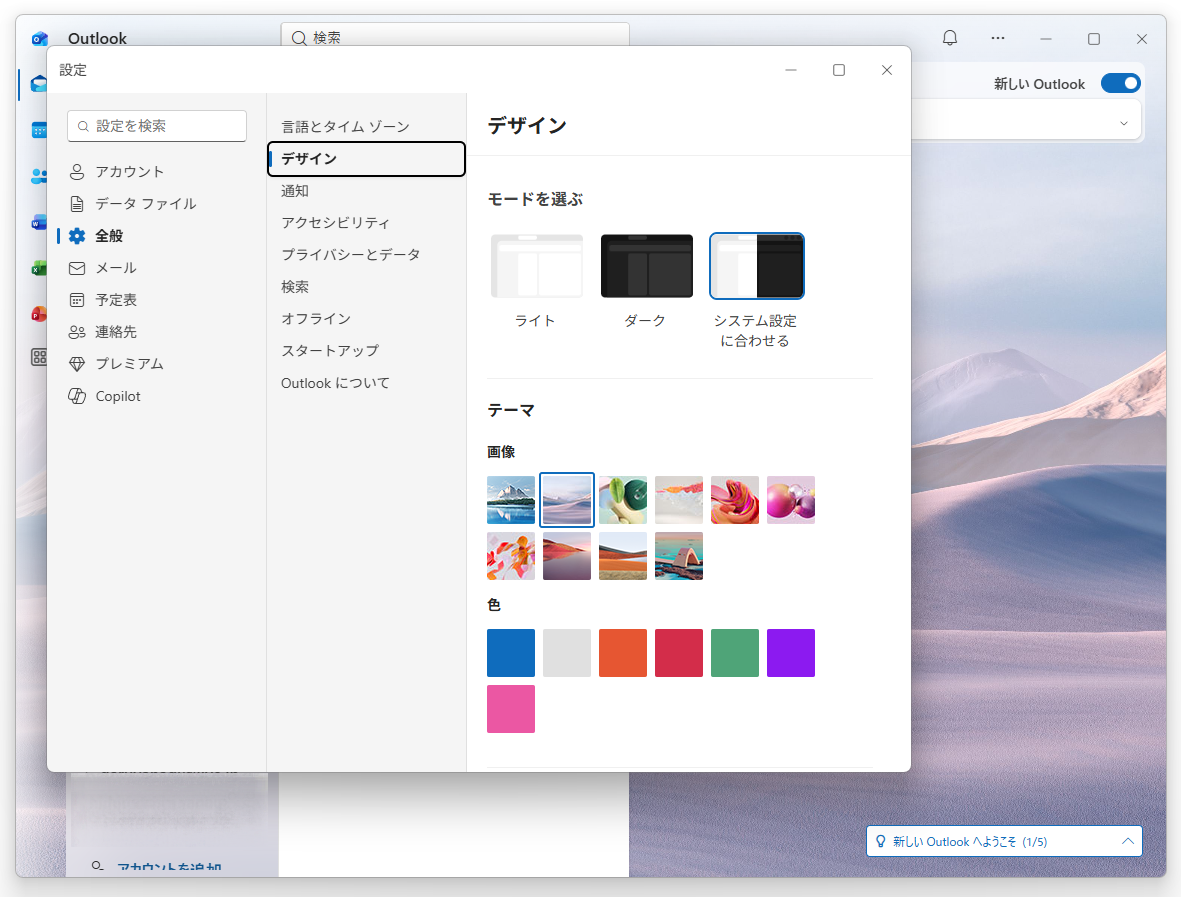This screenshot has width=1181, height=897.
Task: Select the mountain lake theme image
Action: point(511,499)
